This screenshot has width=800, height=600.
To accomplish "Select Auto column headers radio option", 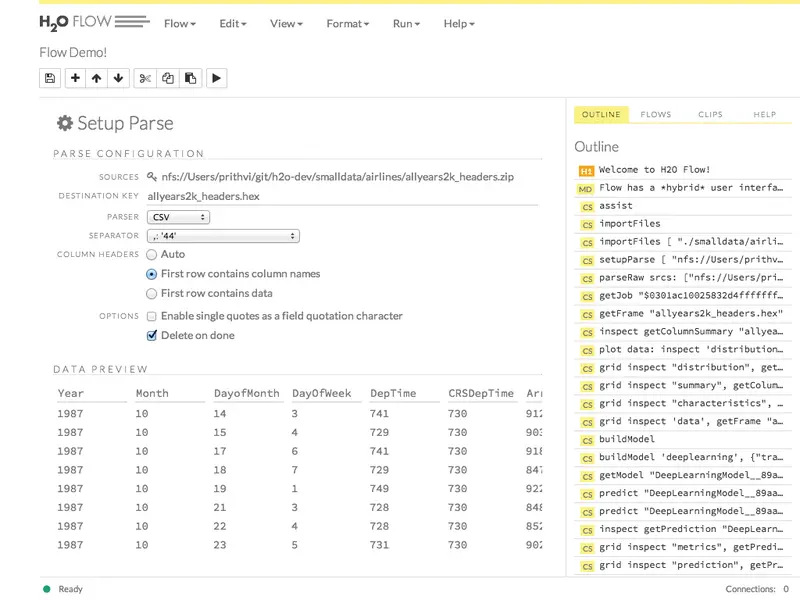I will coord(152,255).
